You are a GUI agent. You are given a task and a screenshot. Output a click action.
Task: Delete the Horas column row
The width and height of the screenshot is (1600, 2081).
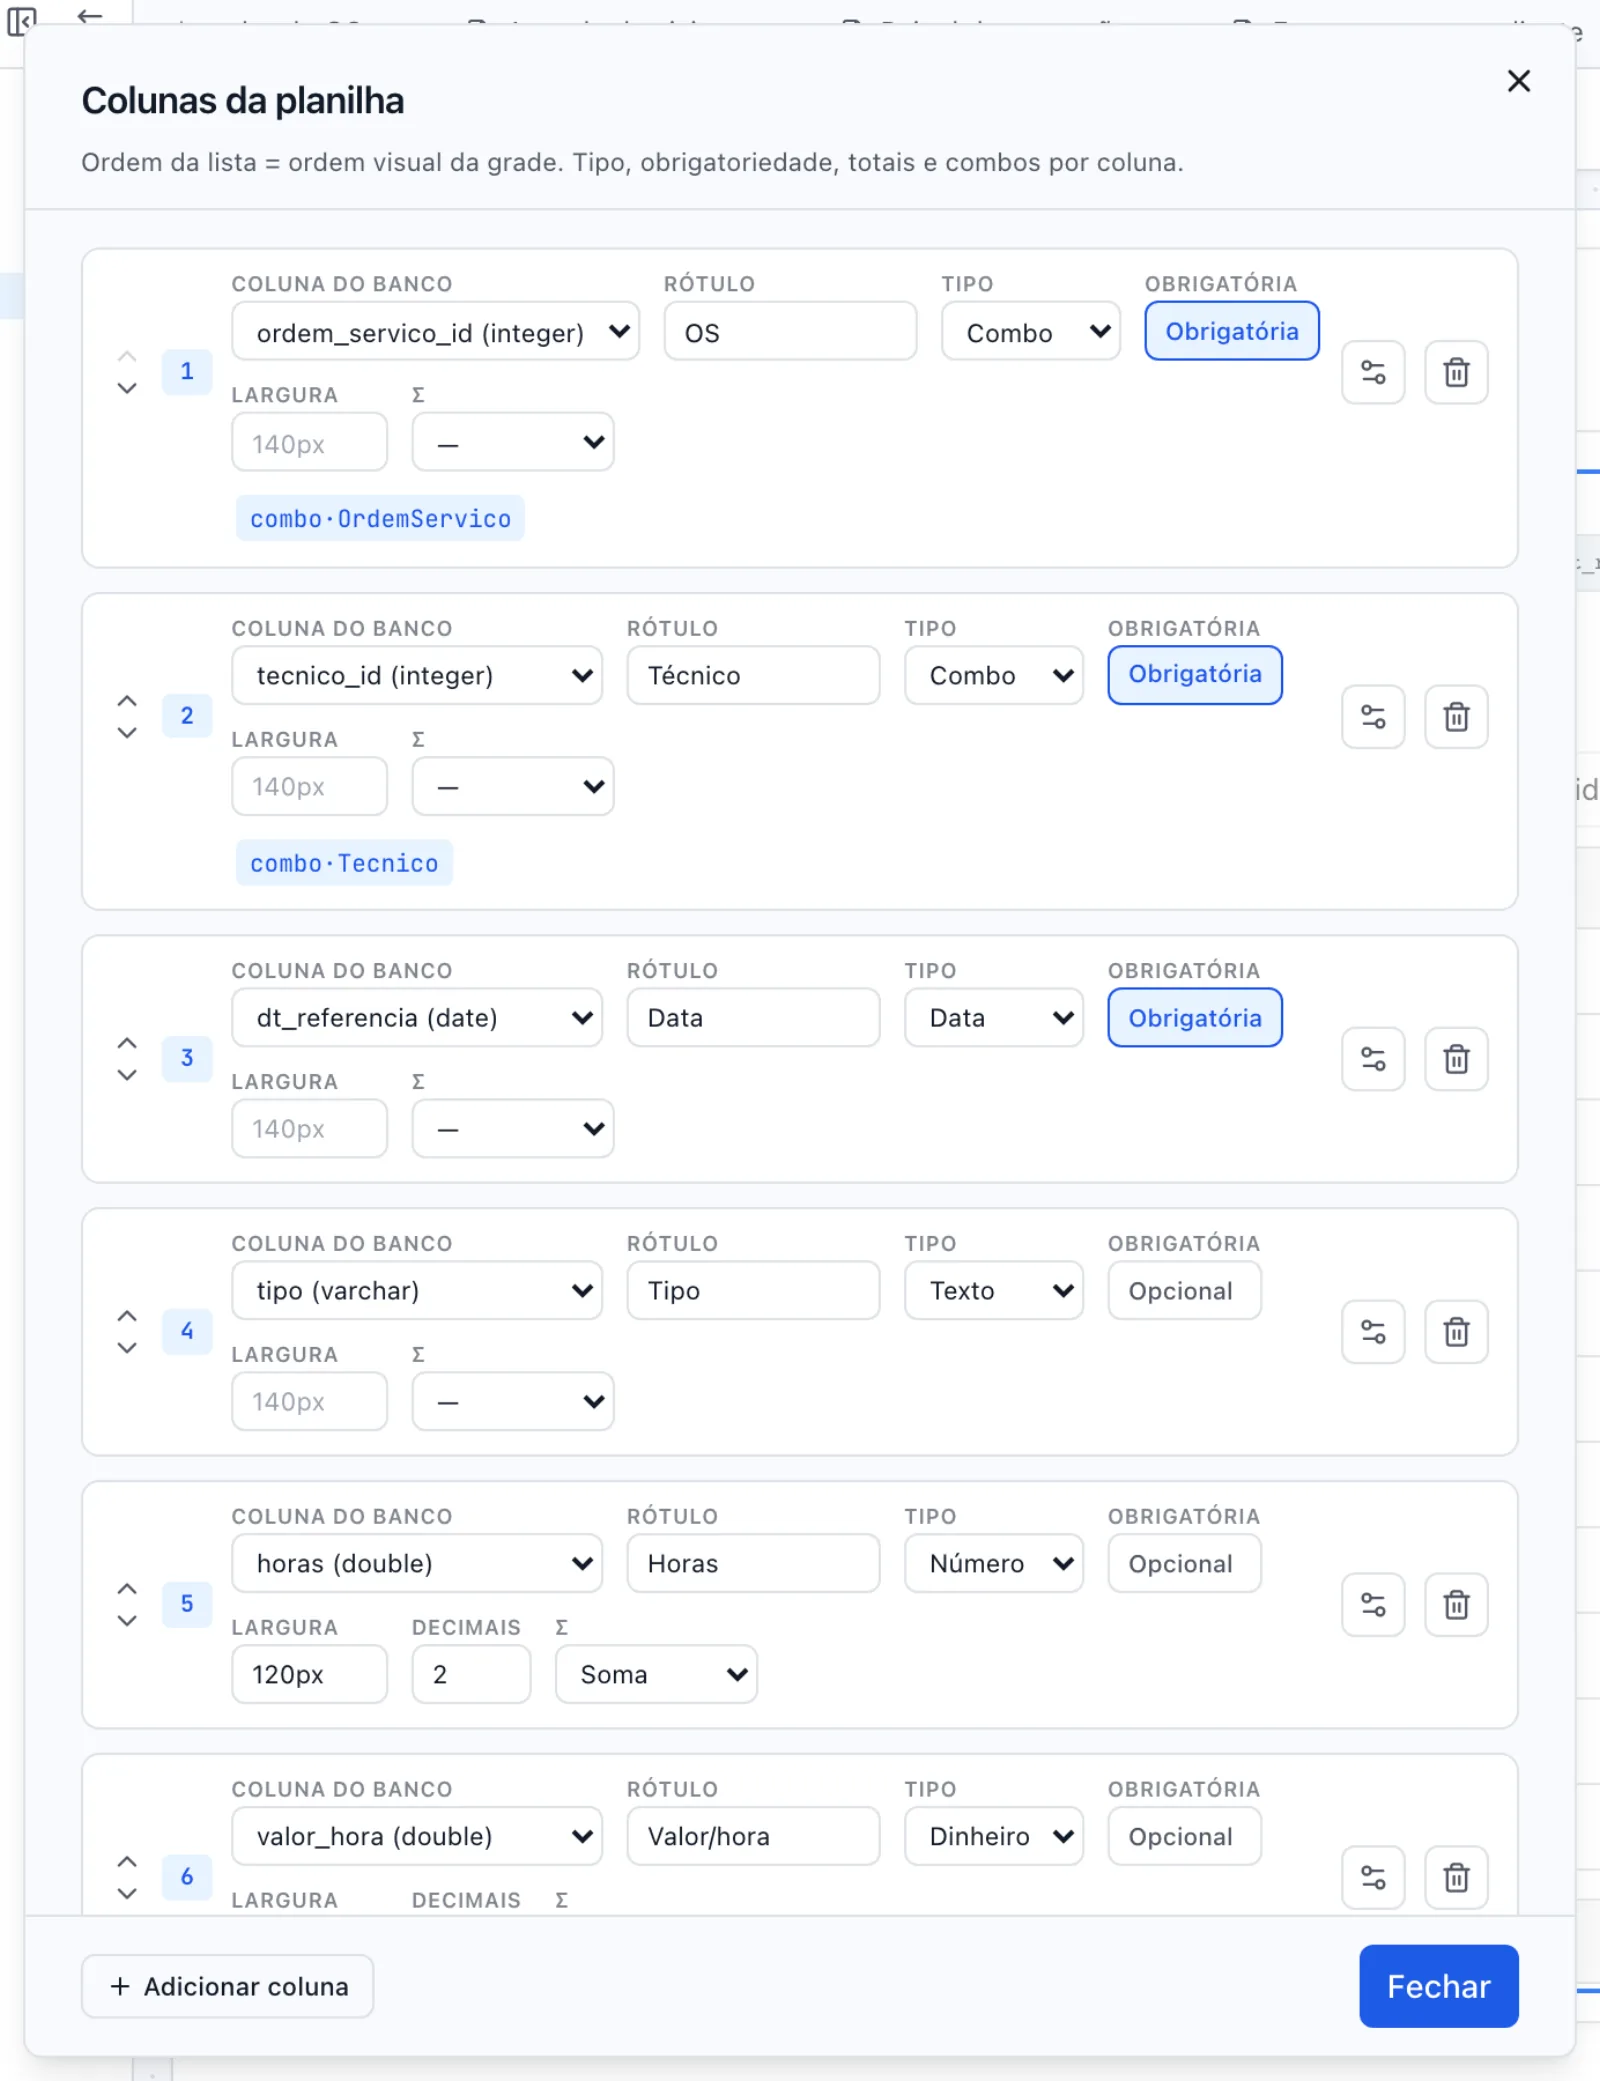[x=1456, y=1605]
